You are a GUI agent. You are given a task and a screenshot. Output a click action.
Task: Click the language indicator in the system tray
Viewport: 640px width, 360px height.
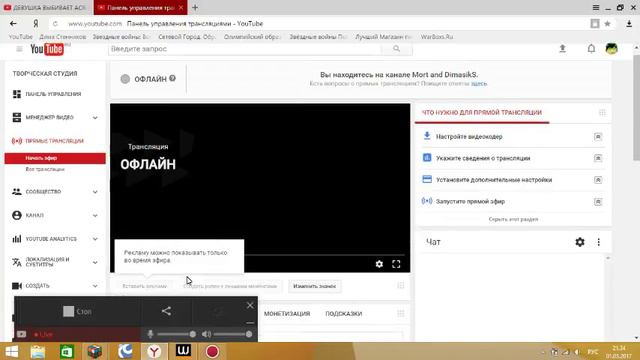pyautogui.click(x=593, y=351)
